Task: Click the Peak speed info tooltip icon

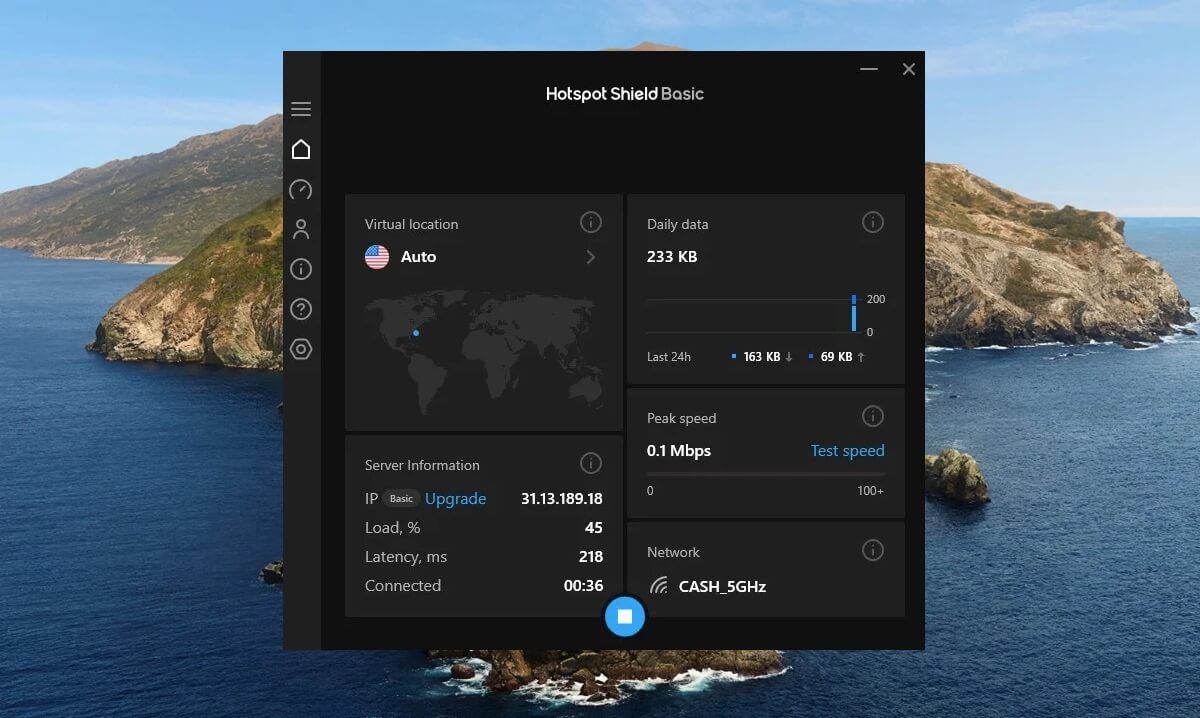Action: 873,416
